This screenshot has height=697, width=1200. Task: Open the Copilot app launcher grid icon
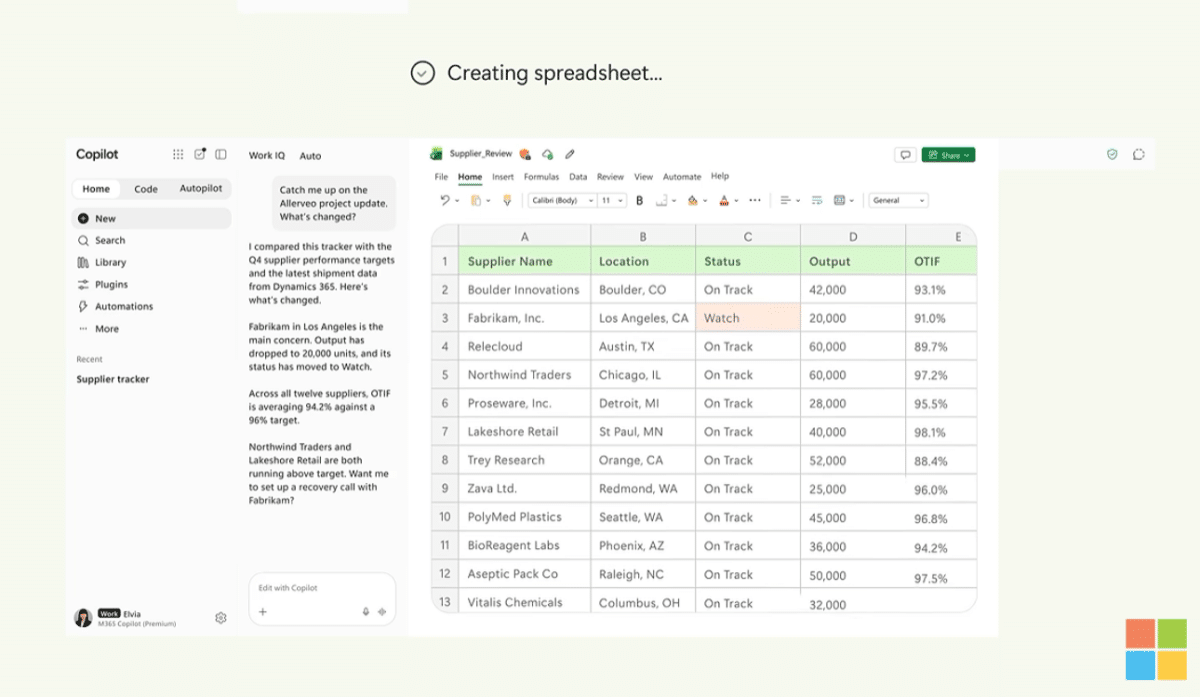pyautogui.click(x=178, y=154)
